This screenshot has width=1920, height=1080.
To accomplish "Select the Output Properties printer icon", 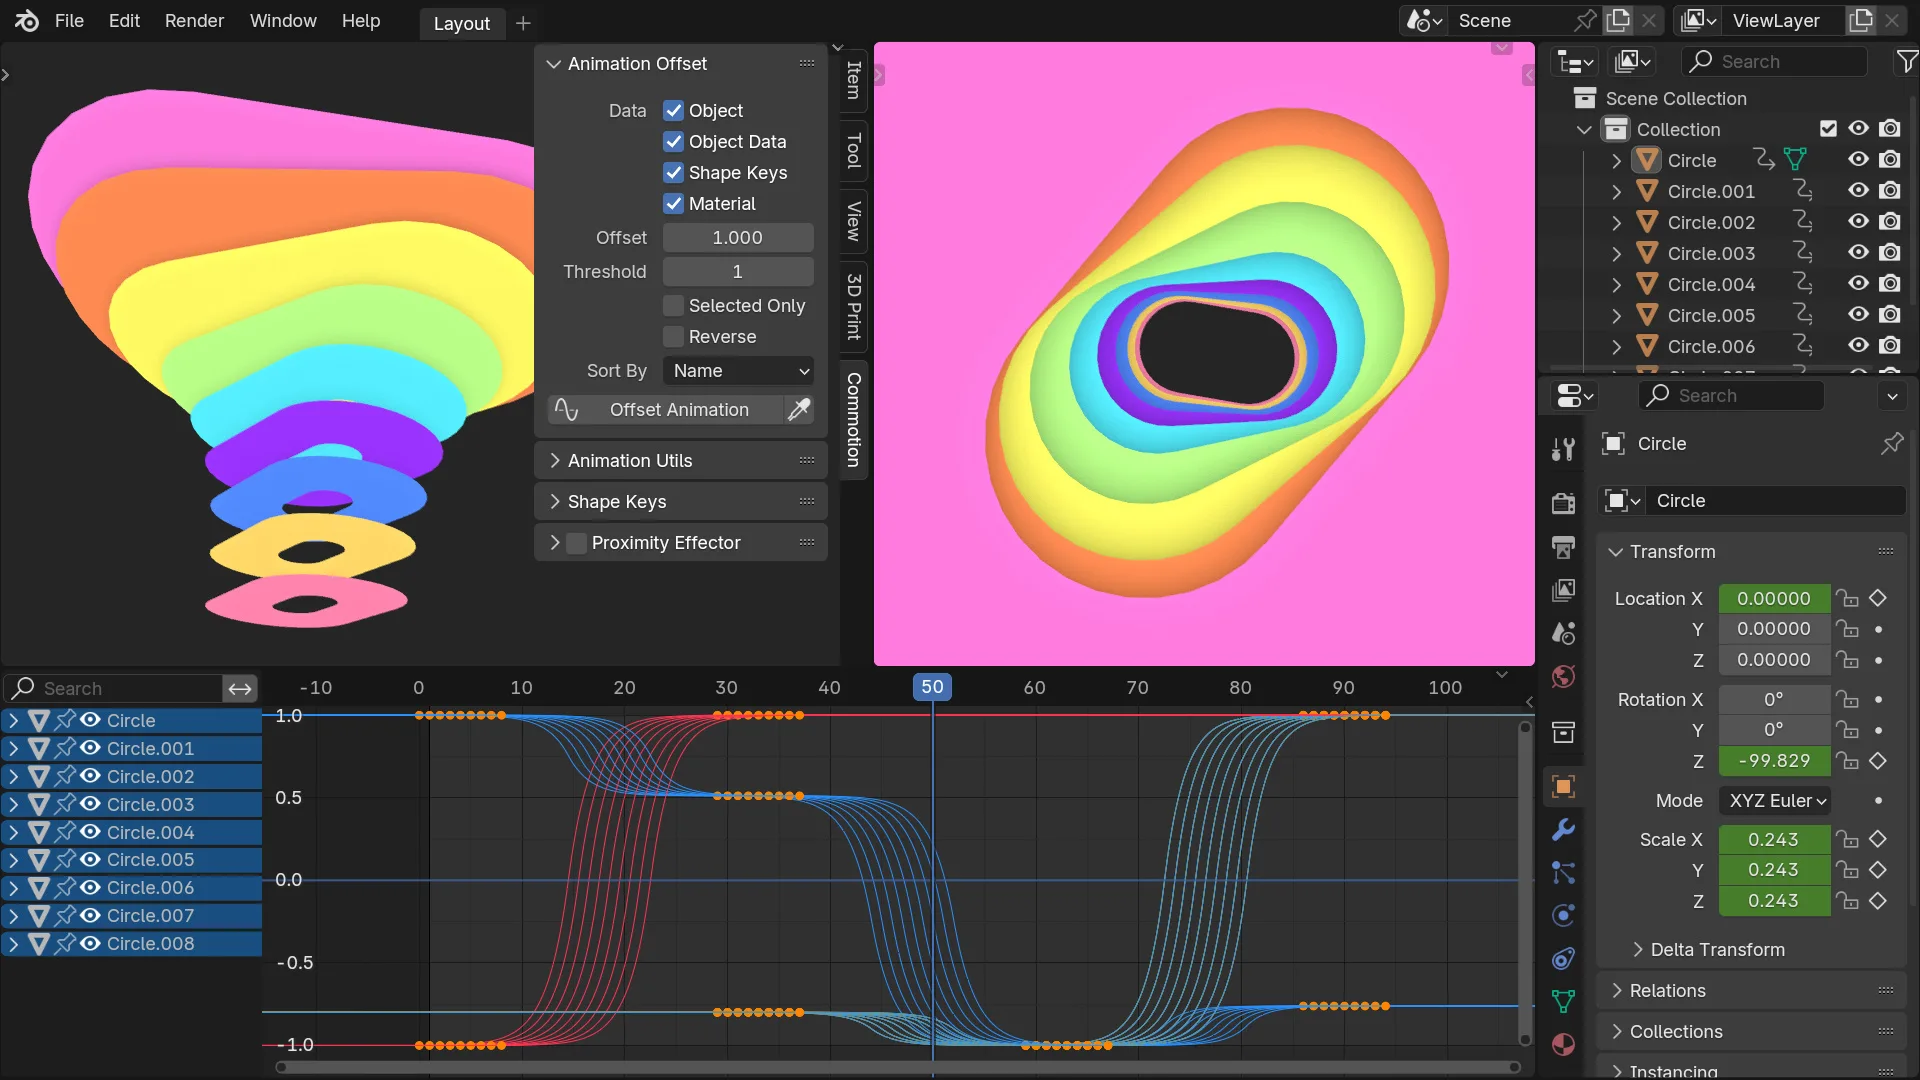I will click(1563, 548).
